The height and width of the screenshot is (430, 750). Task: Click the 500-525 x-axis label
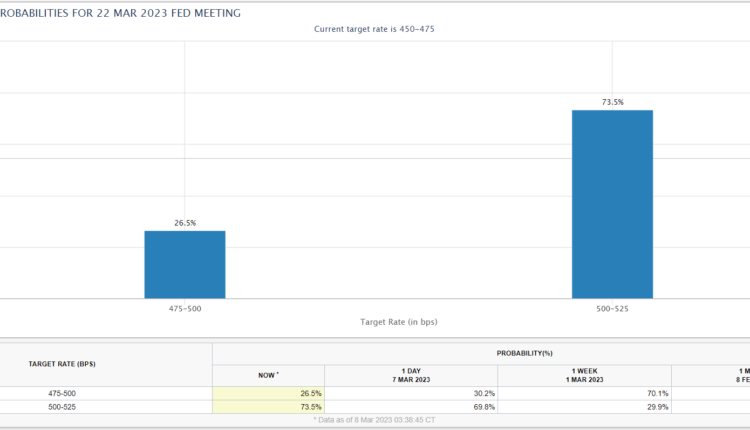pos(612,309)
